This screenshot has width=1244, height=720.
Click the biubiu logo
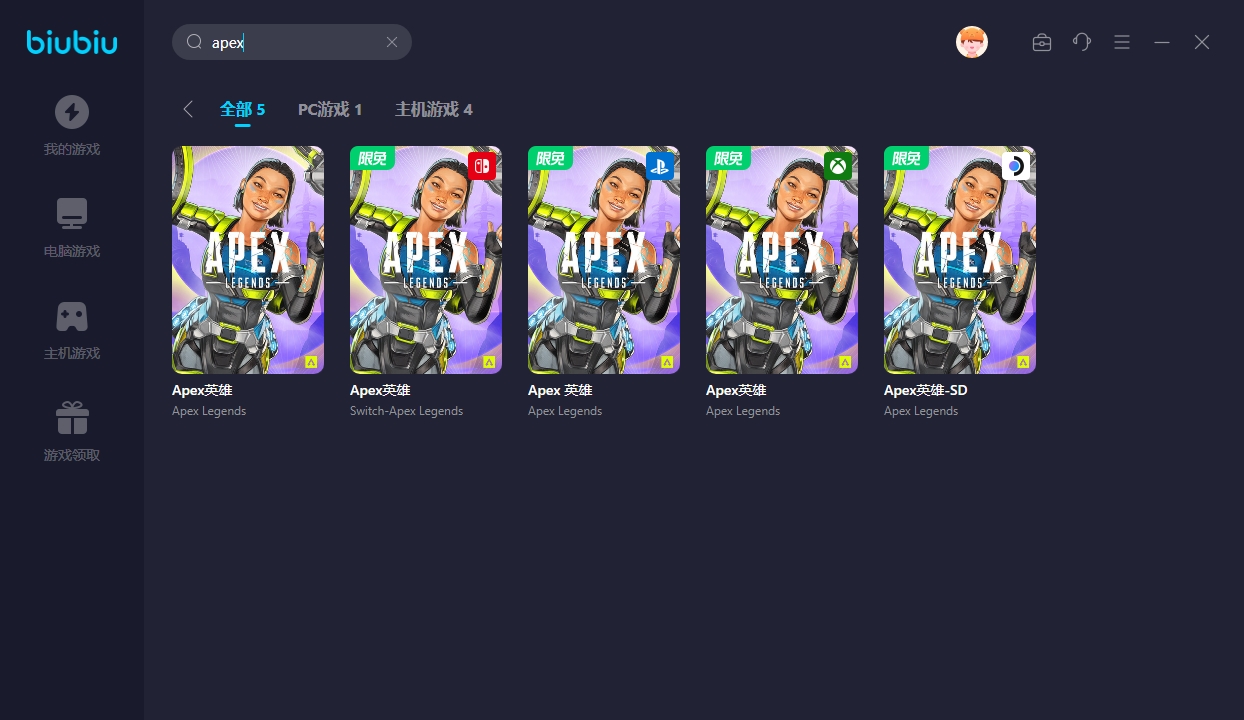pos(72,42)
